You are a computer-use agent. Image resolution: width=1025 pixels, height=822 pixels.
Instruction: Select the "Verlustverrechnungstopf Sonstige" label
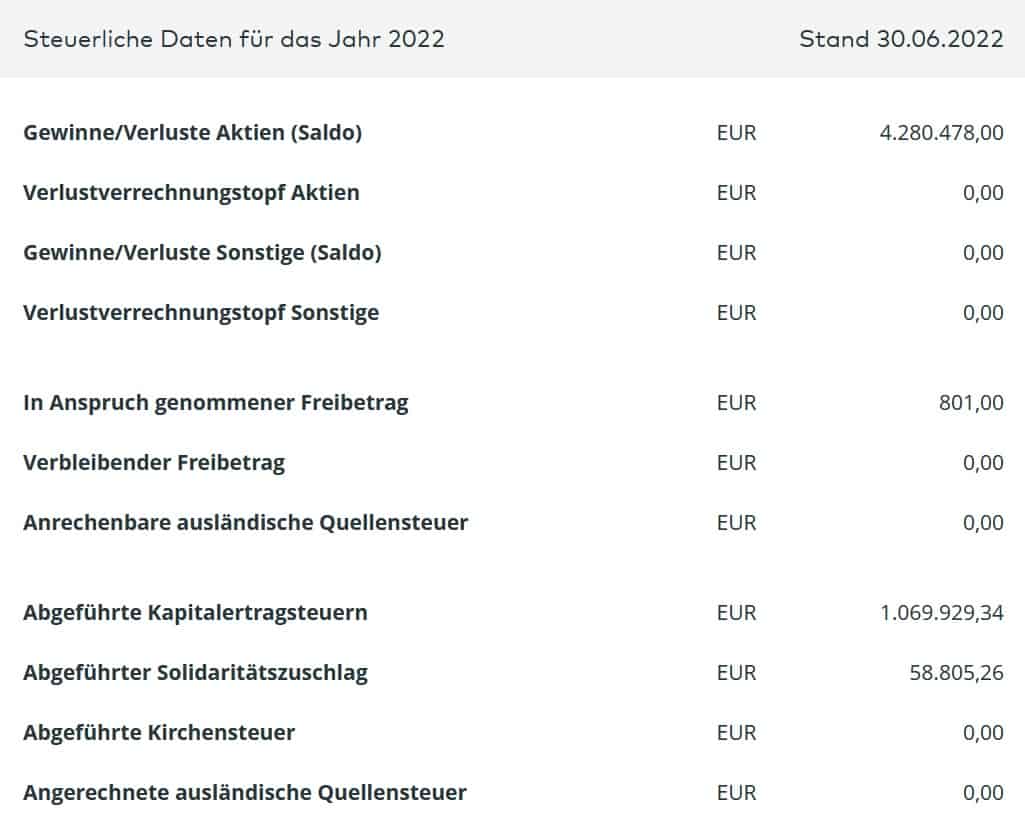[x=201, y=312]
